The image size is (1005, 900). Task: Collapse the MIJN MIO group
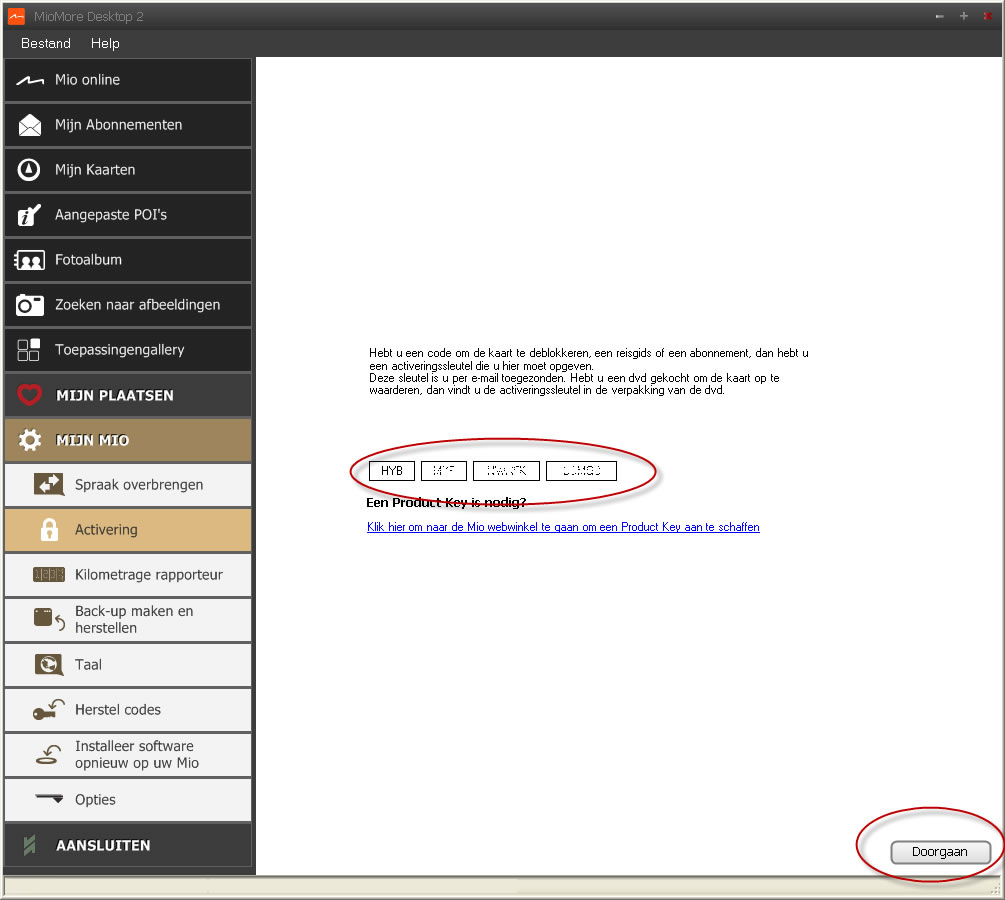(x=128, y=440)
